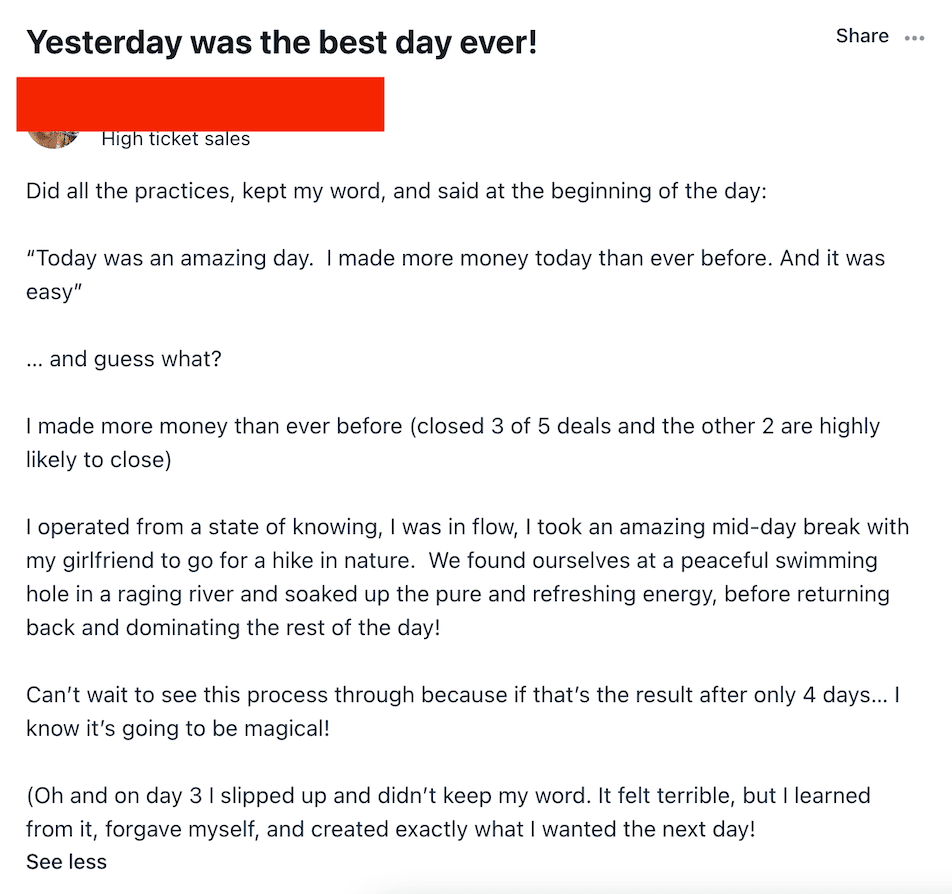Image resolution: width=952 pixels, height=894 pixels.
Task: Click the post title 'Yesterday was the best day ever!'
Action: coord(281,43)
